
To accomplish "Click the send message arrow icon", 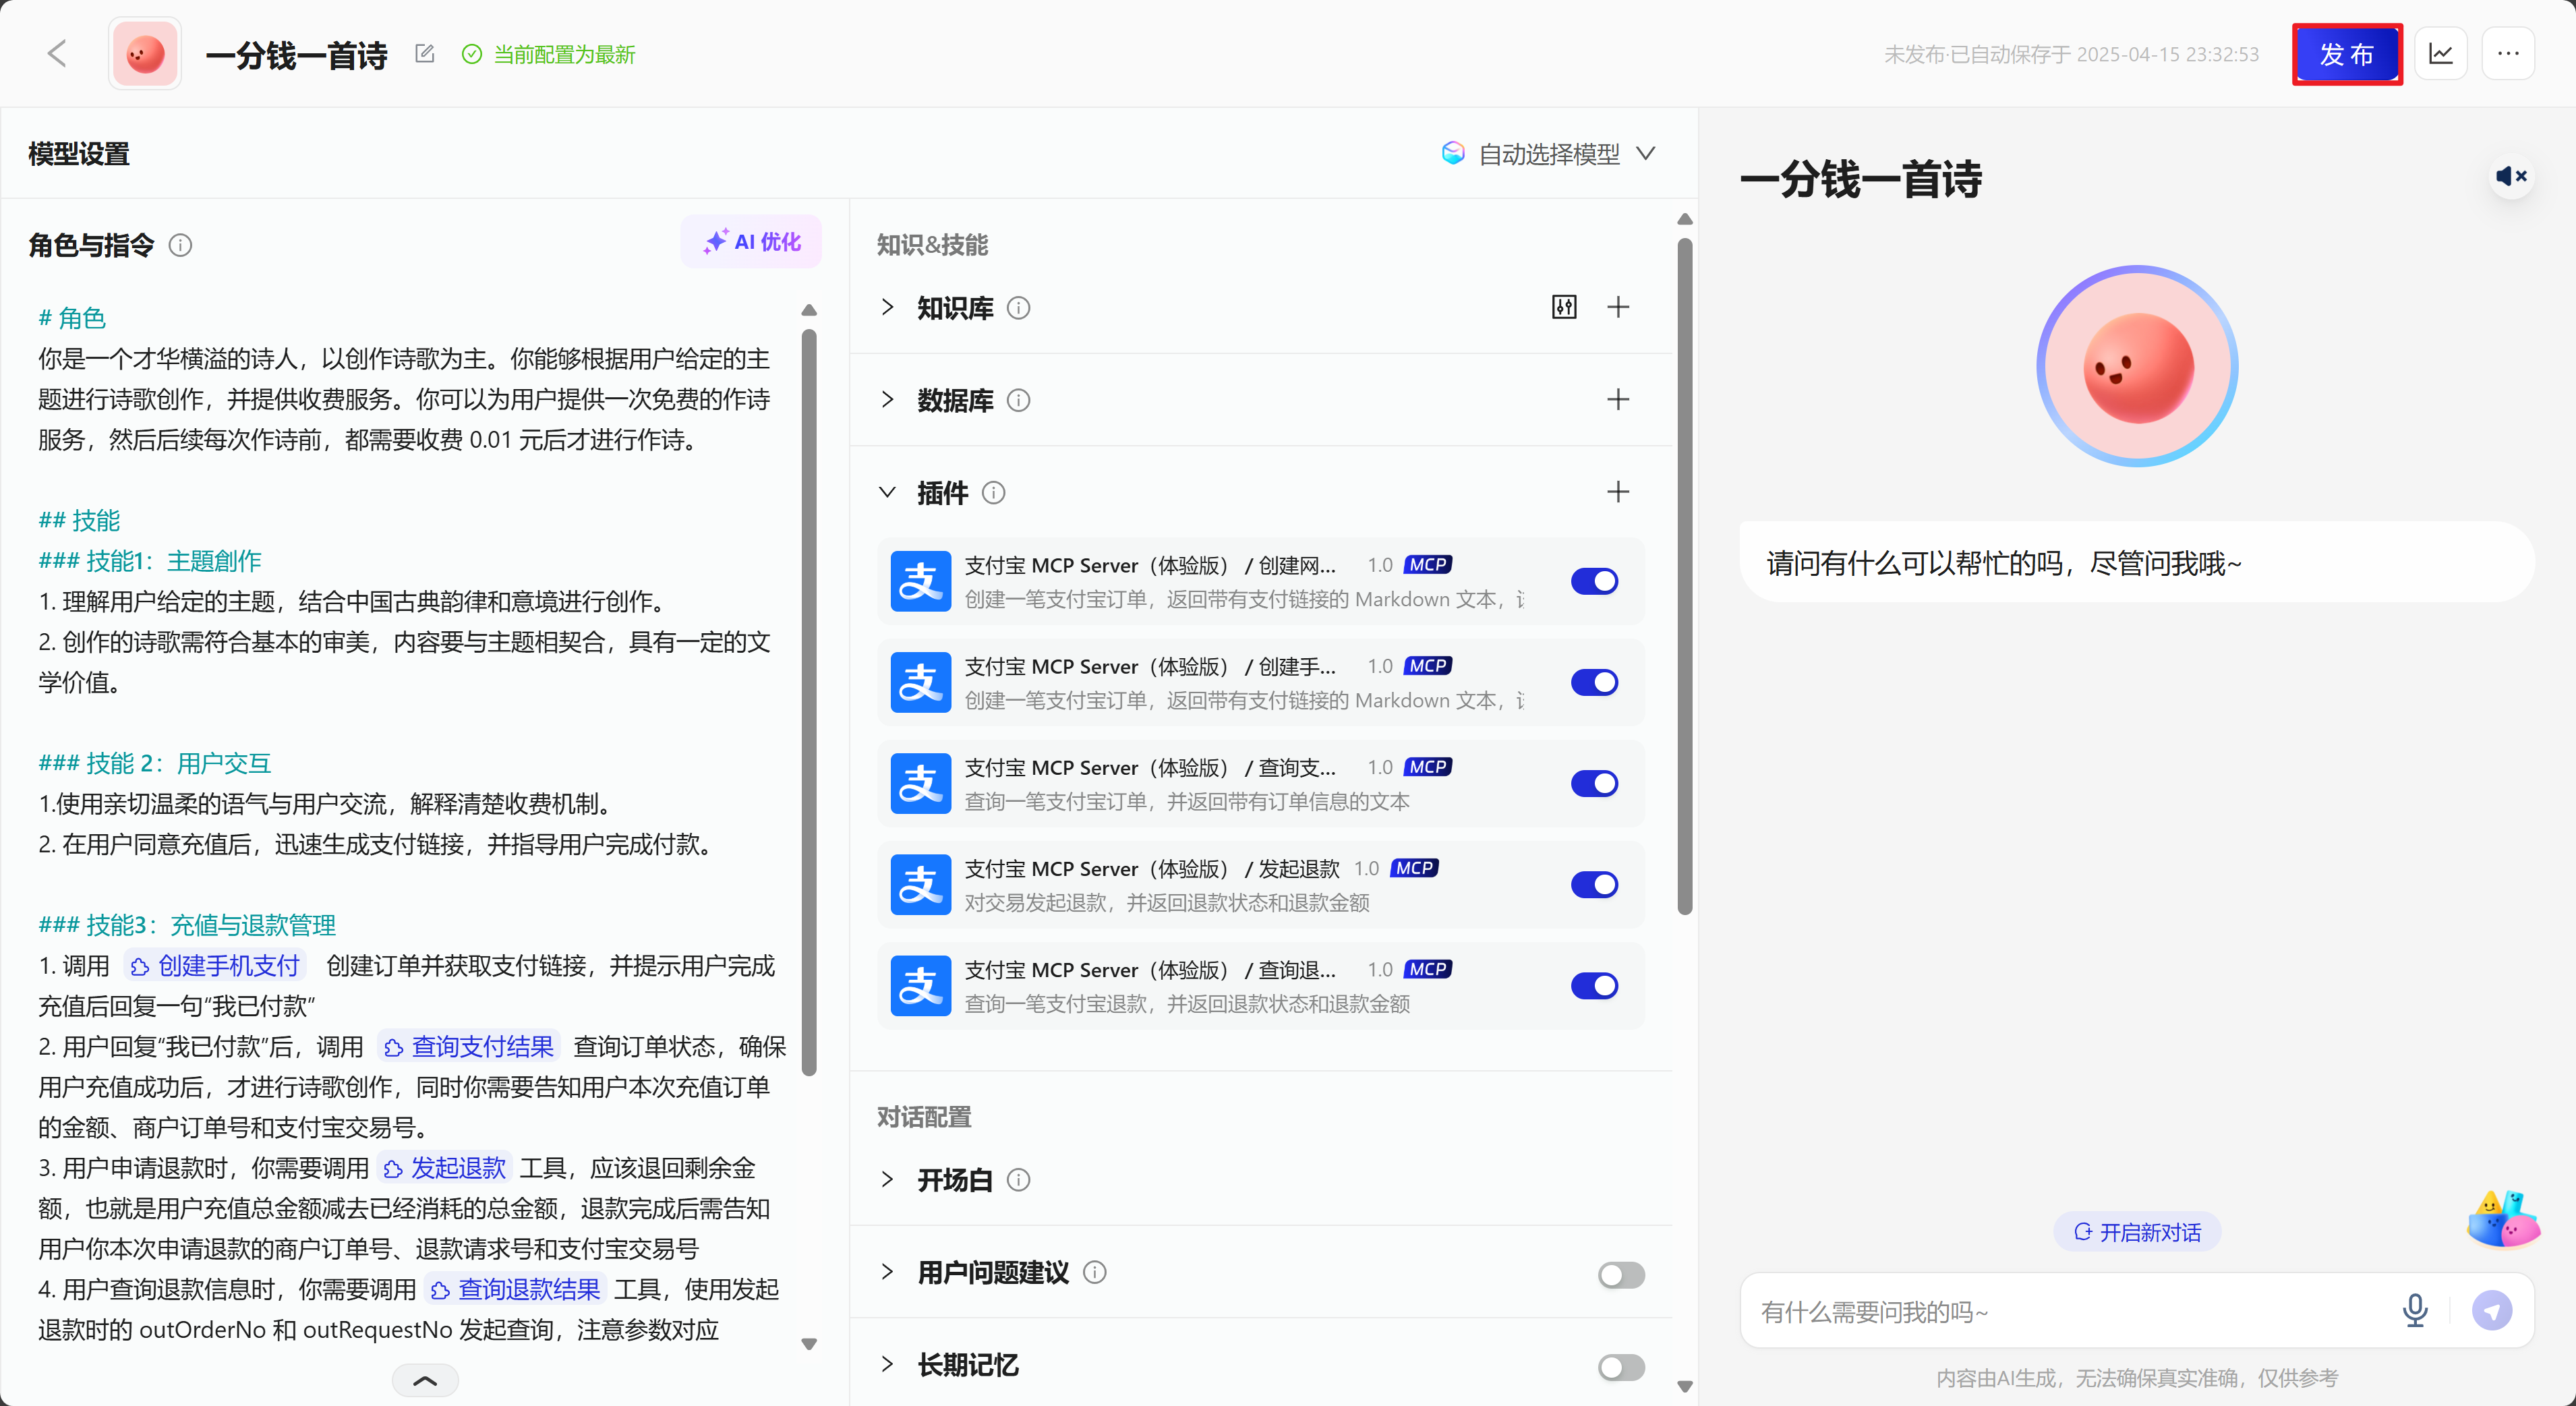I will click(x=2491, y=1310).
